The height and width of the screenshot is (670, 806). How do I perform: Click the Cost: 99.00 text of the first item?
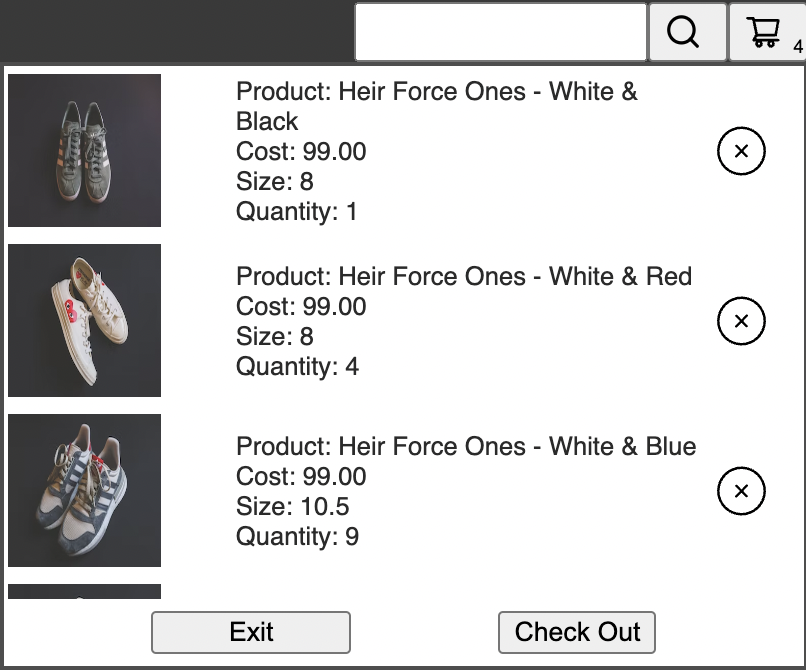click(x=300, y=152)
